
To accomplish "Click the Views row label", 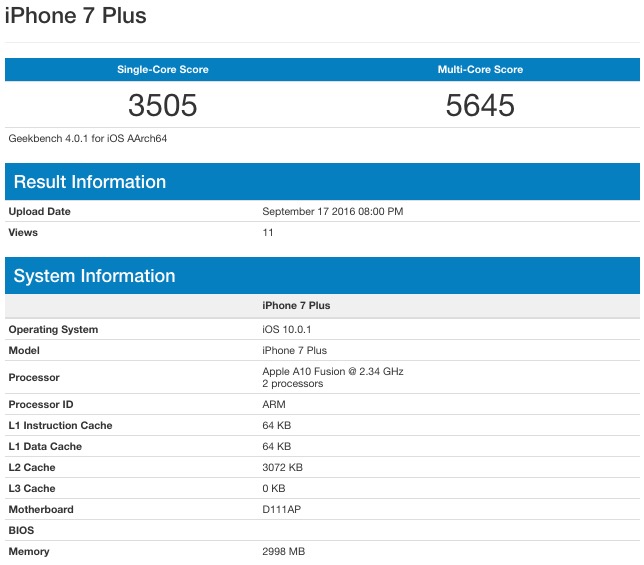I will click(x=23, y=233).
